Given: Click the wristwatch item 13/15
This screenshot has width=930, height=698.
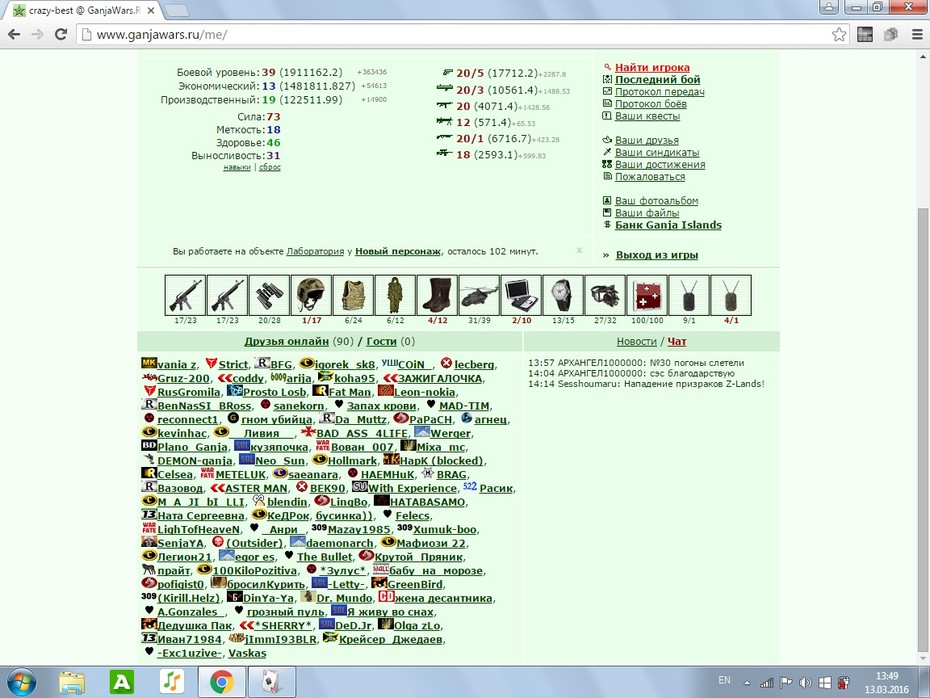Looking at the screenshot, I should point(563,295).
